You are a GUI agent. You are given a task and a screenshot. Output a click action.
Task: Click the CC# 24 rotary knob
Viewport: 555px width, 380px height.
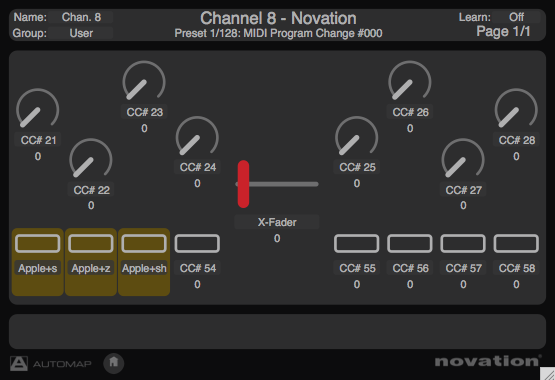click(197, 136)
